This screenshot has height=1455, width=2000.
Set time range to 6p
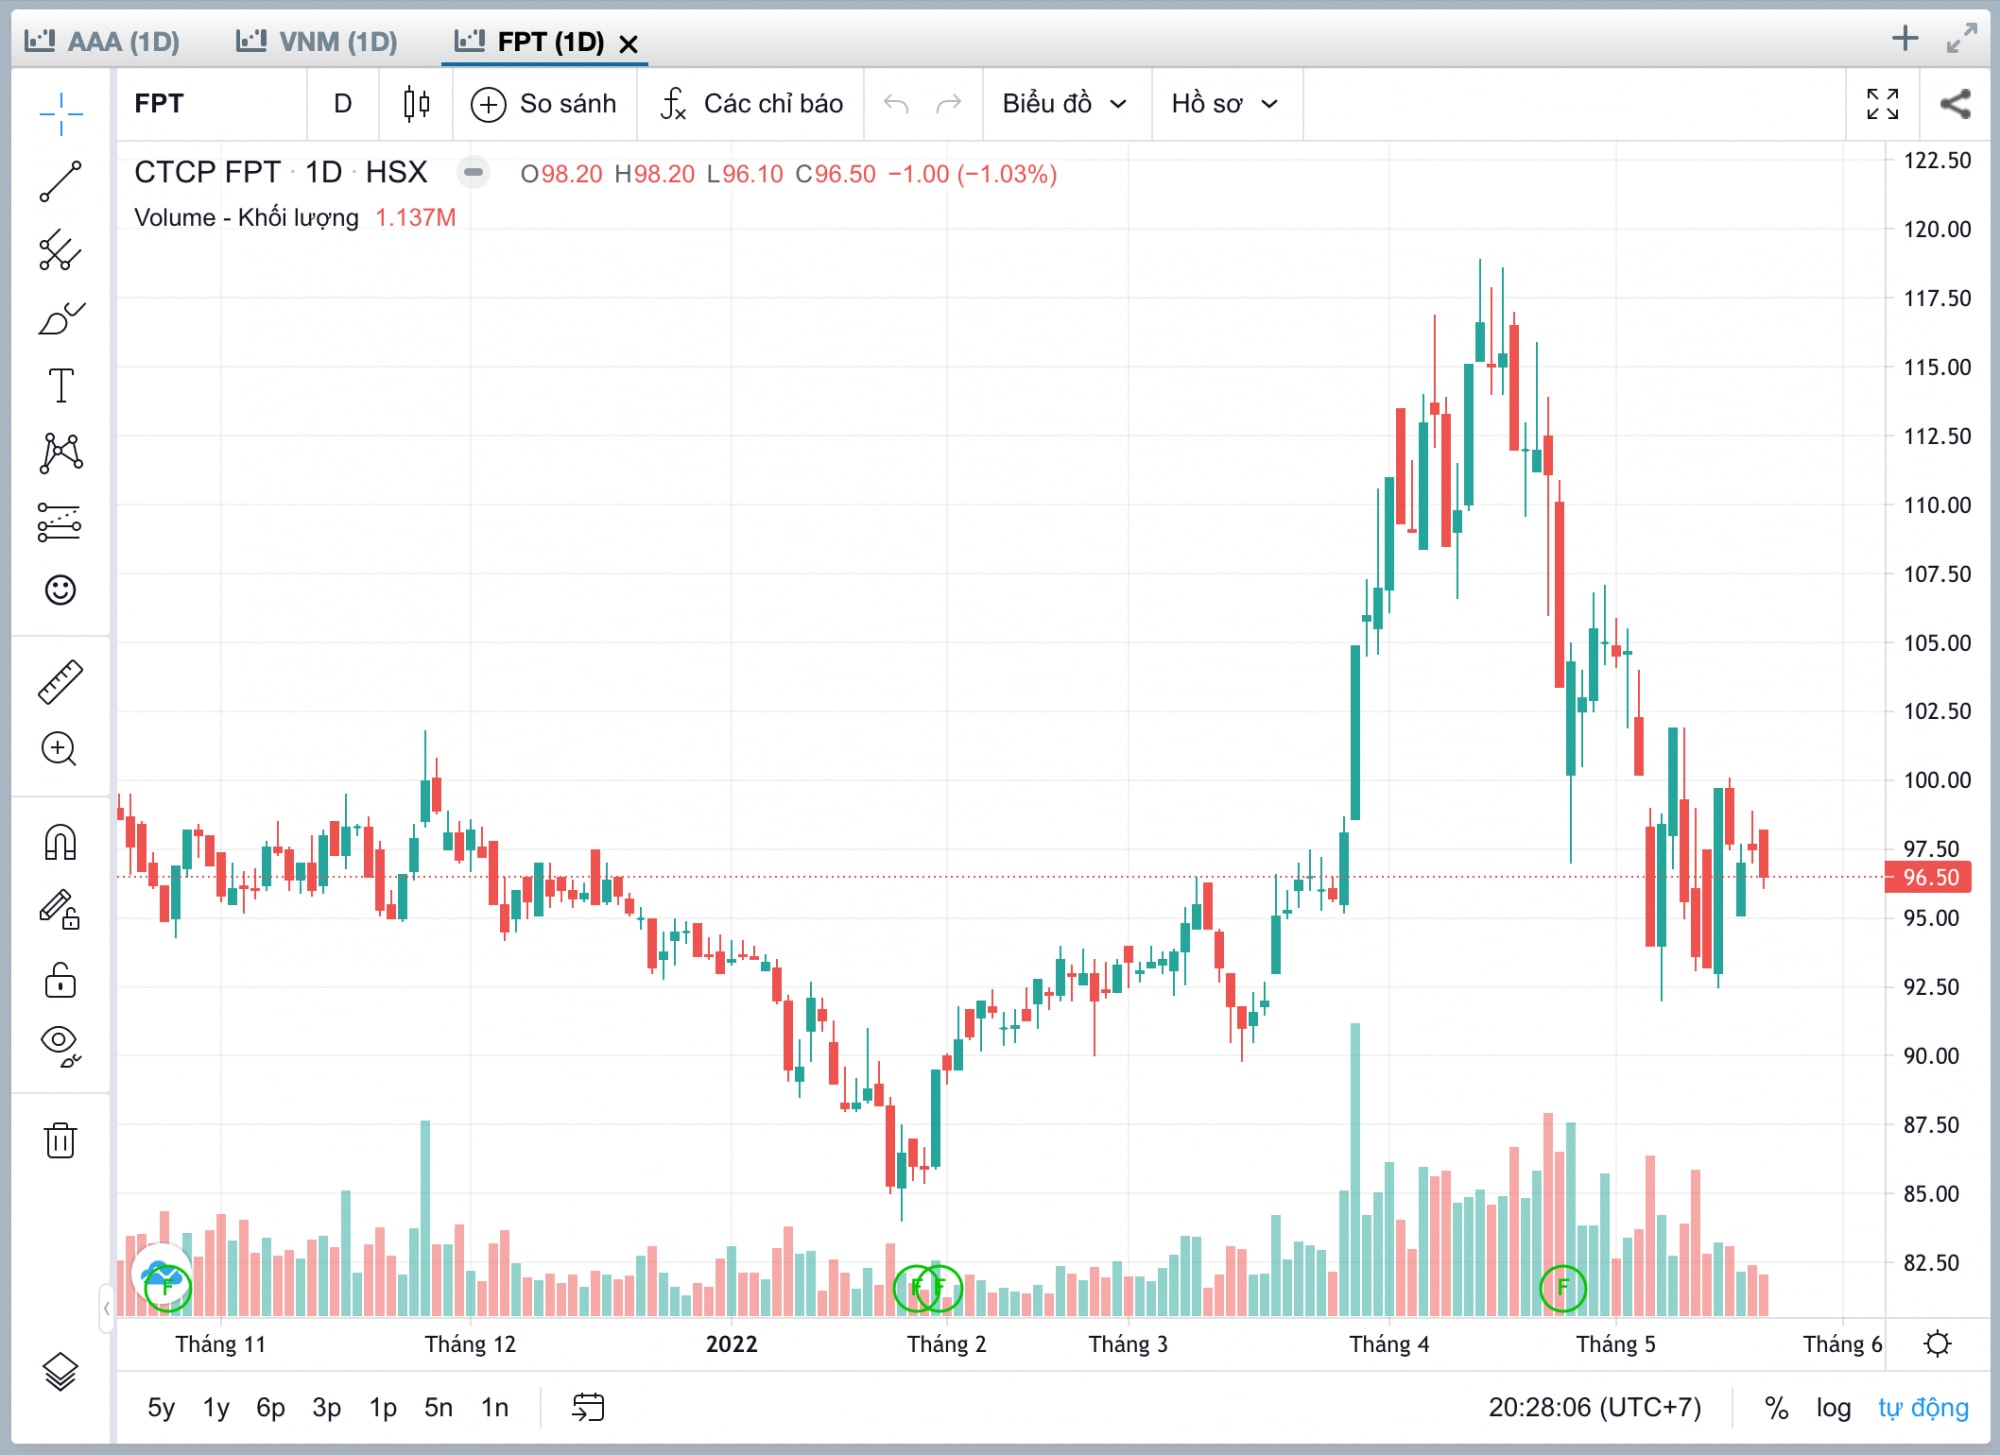pyautogui.click(x=271, y=1407)
